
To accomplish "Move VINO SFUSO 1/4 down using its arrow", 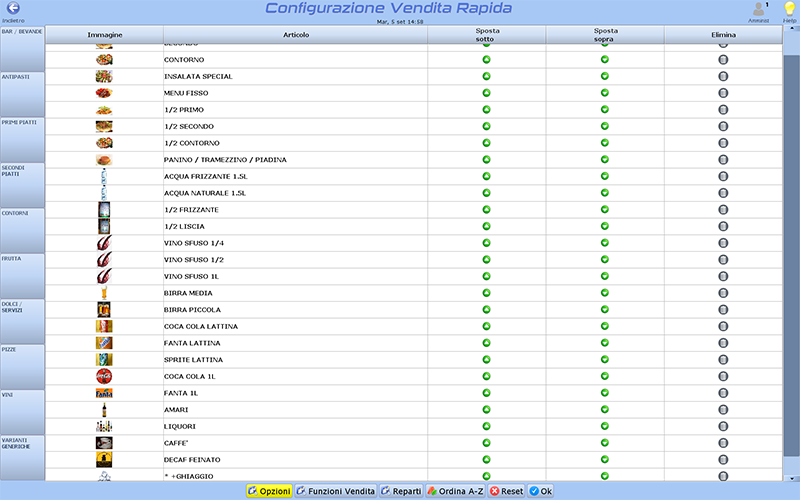I will click(486, 243).
